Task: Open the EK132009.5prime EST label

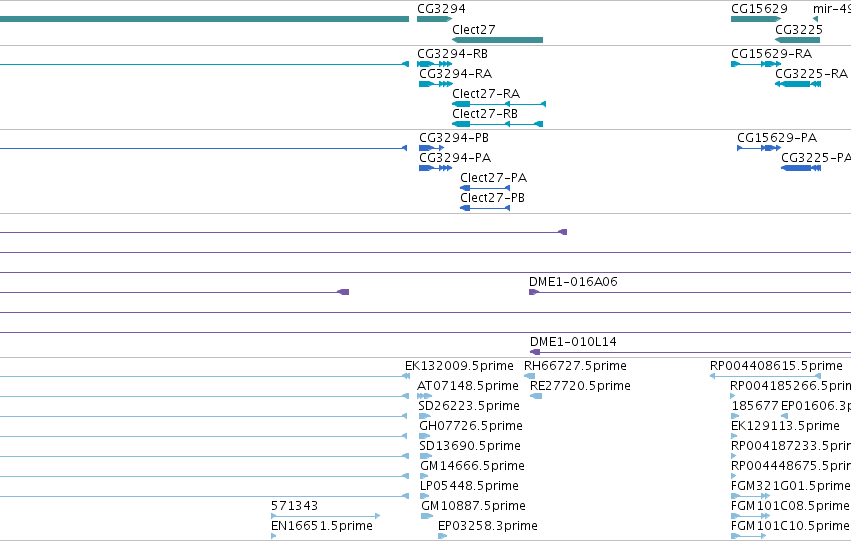Action: tap(459, 366)
